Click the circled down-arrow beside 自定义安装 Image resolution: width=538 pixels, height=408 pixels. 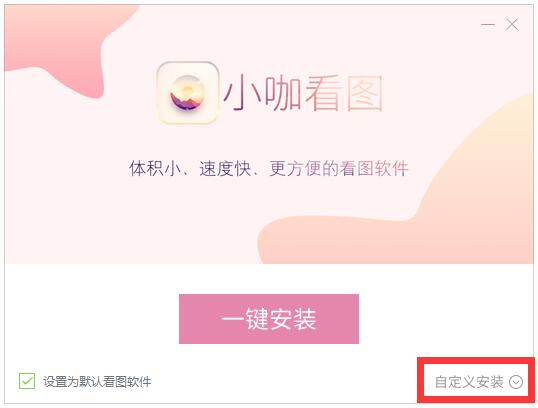pyautogui.click(x=516, y=382)
